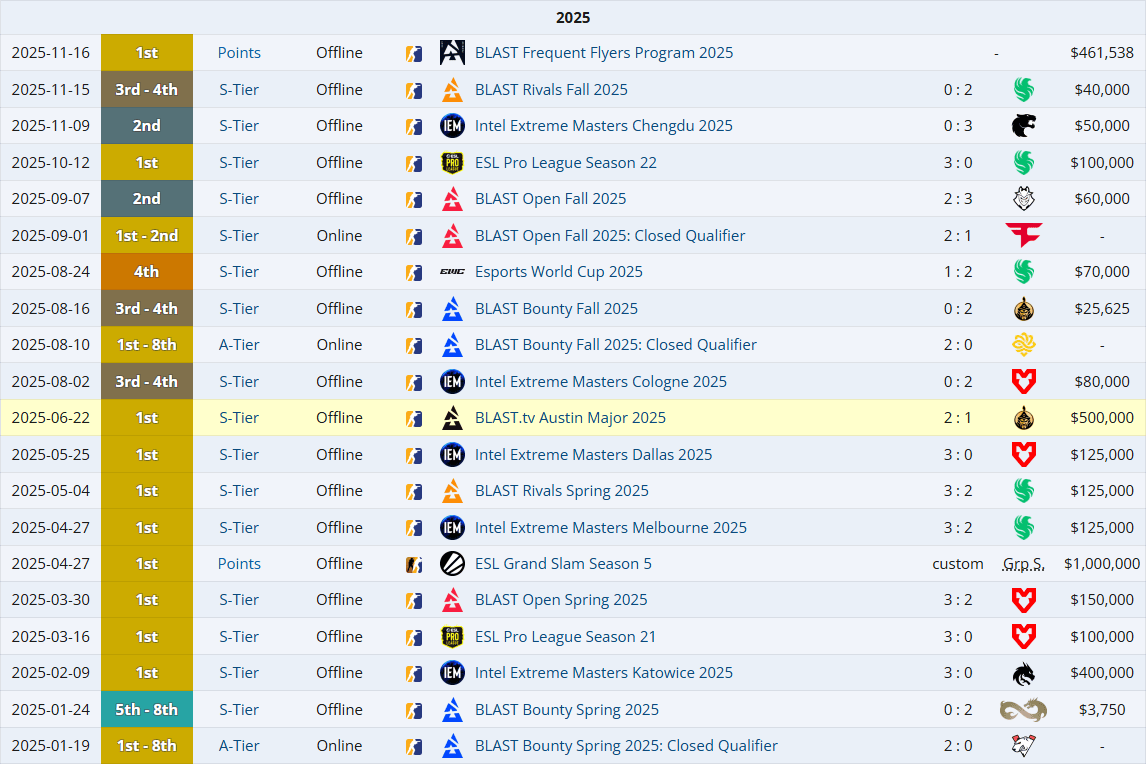Click the Virtus.pro logo in BLAST Bounty Spring Closed Qualifier row
Screen dimensions: 1146x764
click(1023, 746)
